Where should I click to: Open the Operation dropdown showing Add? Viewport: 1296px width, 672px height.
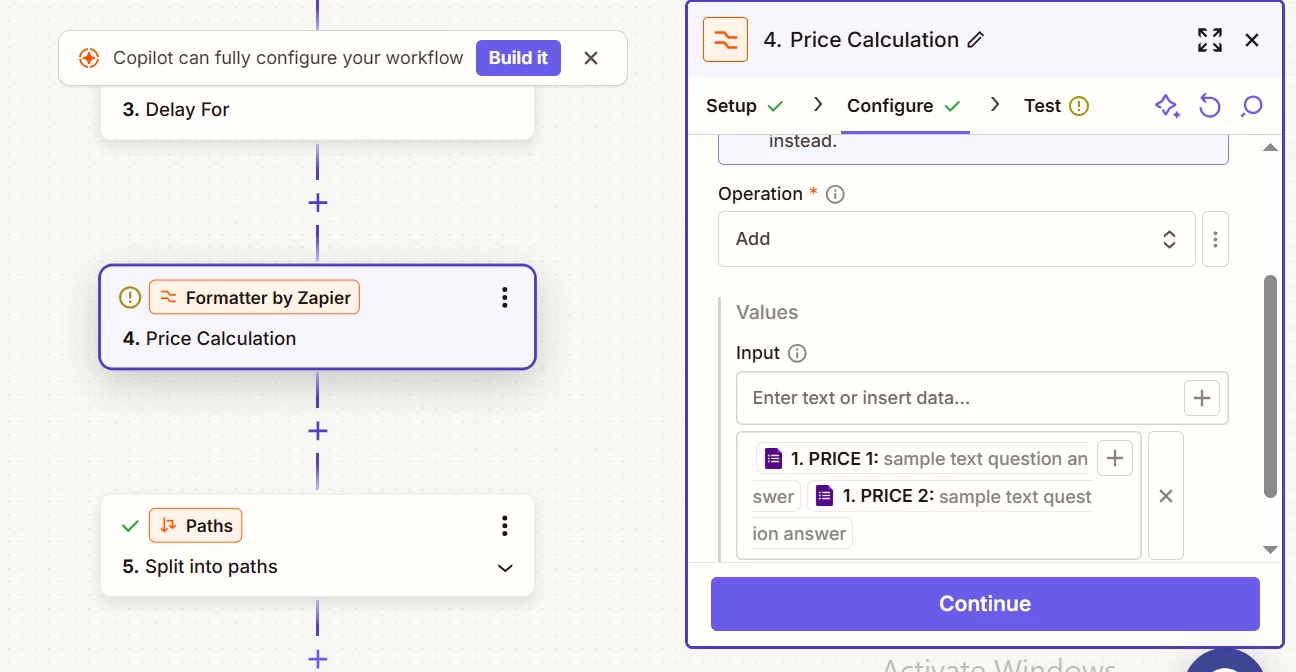tap(956, 239)
